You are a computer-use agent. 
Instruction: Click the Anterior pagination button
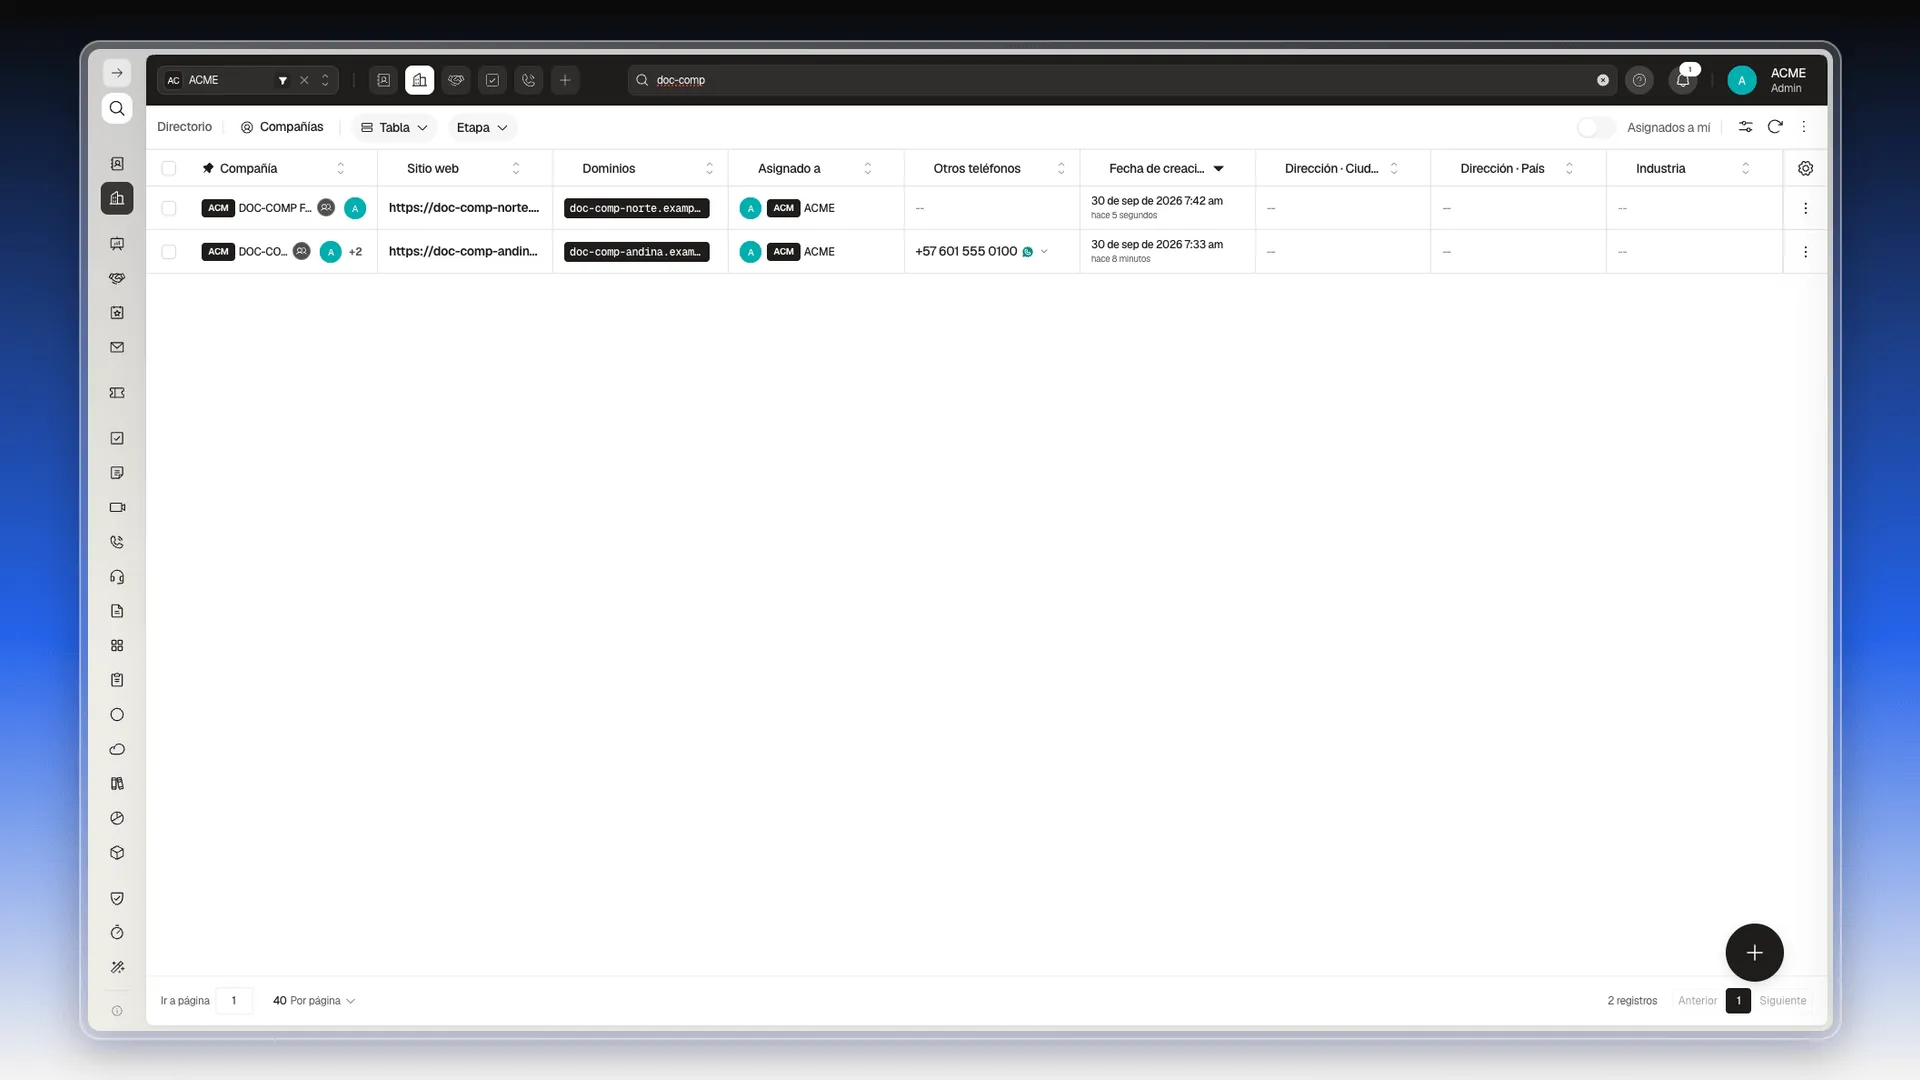click(1697, 1000)
